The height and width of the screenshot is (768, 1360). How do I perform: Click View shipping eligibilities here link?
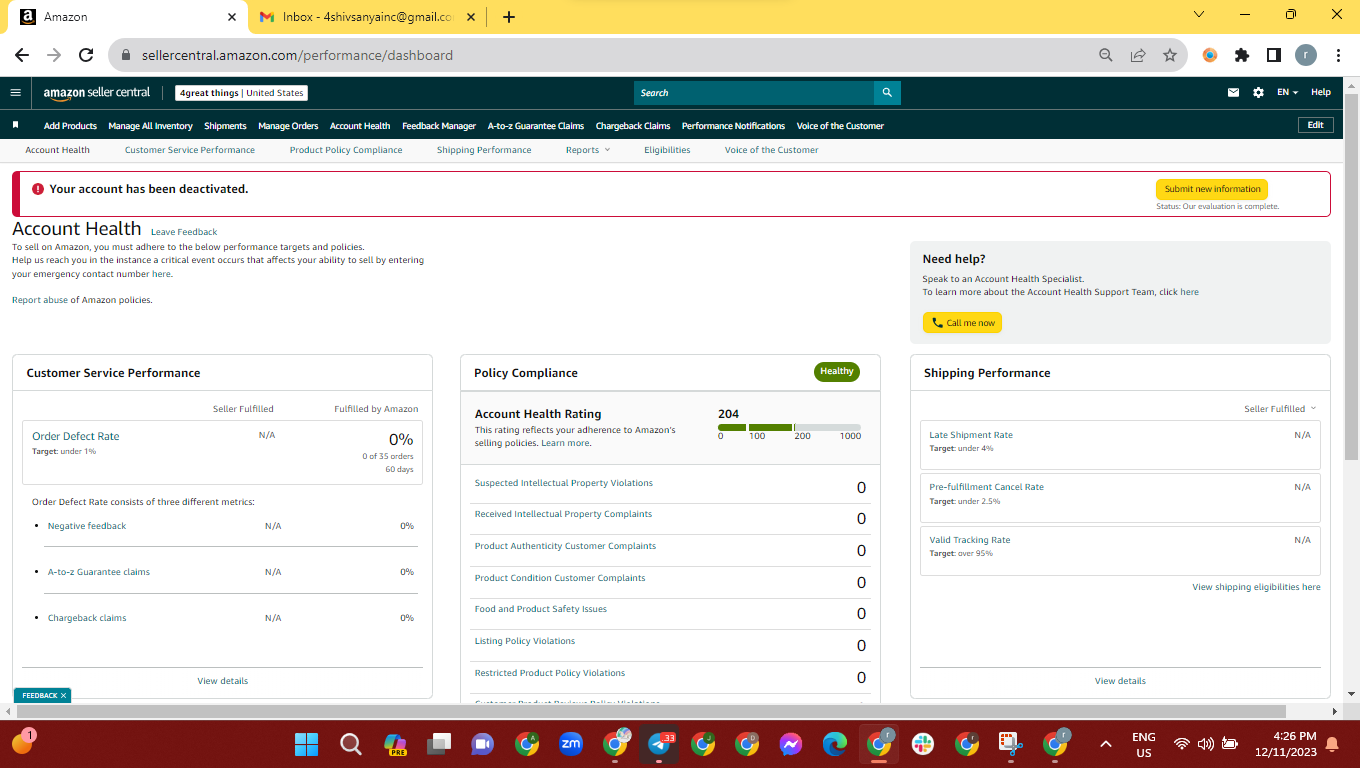click(1256, 587)
